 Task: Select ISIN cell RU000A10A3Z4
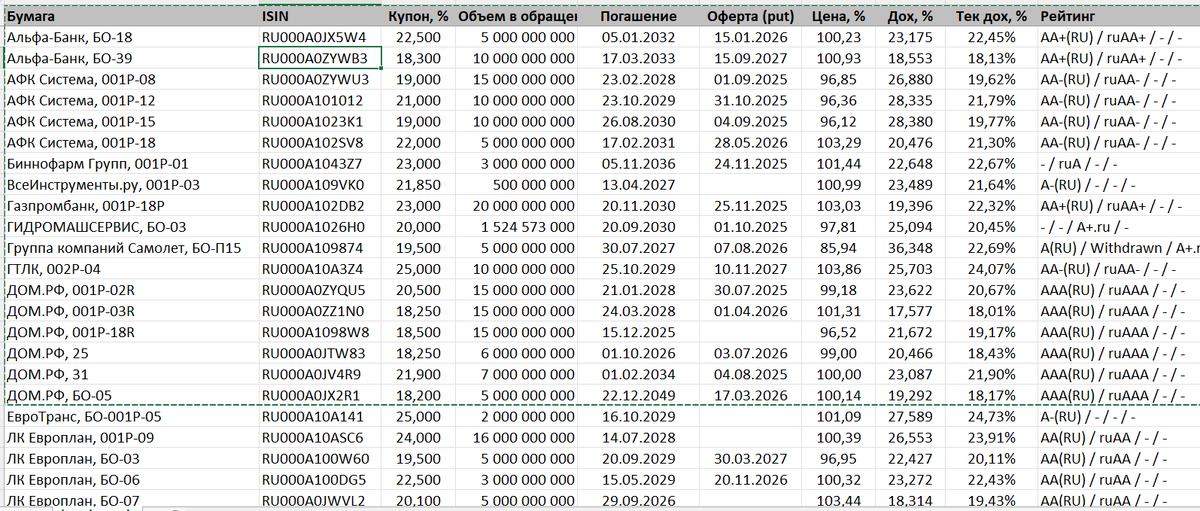320,269
